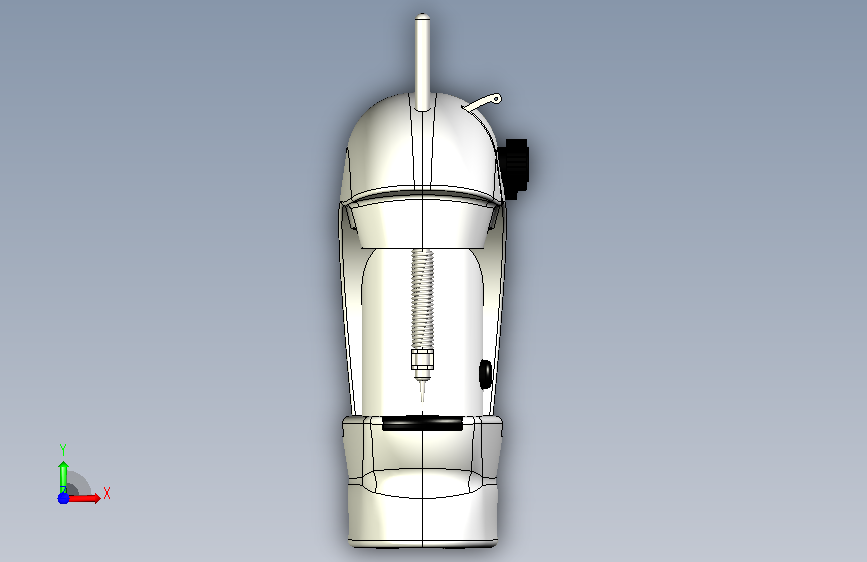Select the black oval button on the body
867x562 pixels.
point(485,374)
